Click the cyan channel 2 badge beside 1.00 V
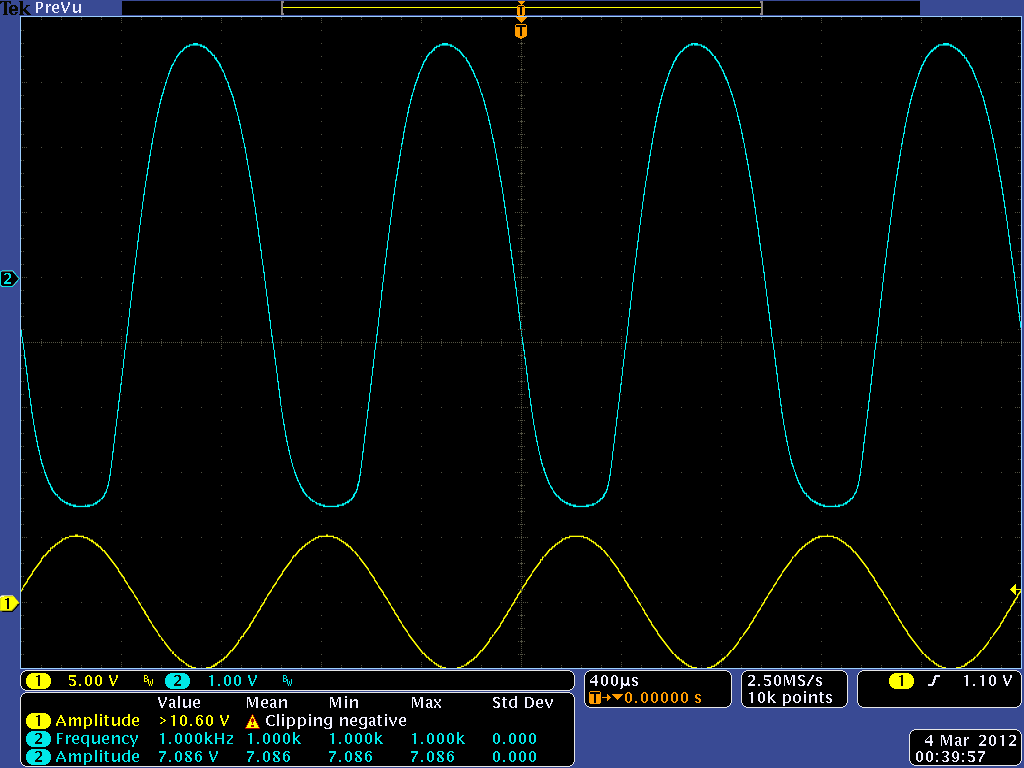The height and width of the screenshot is (768, 1024). [177, 681]
